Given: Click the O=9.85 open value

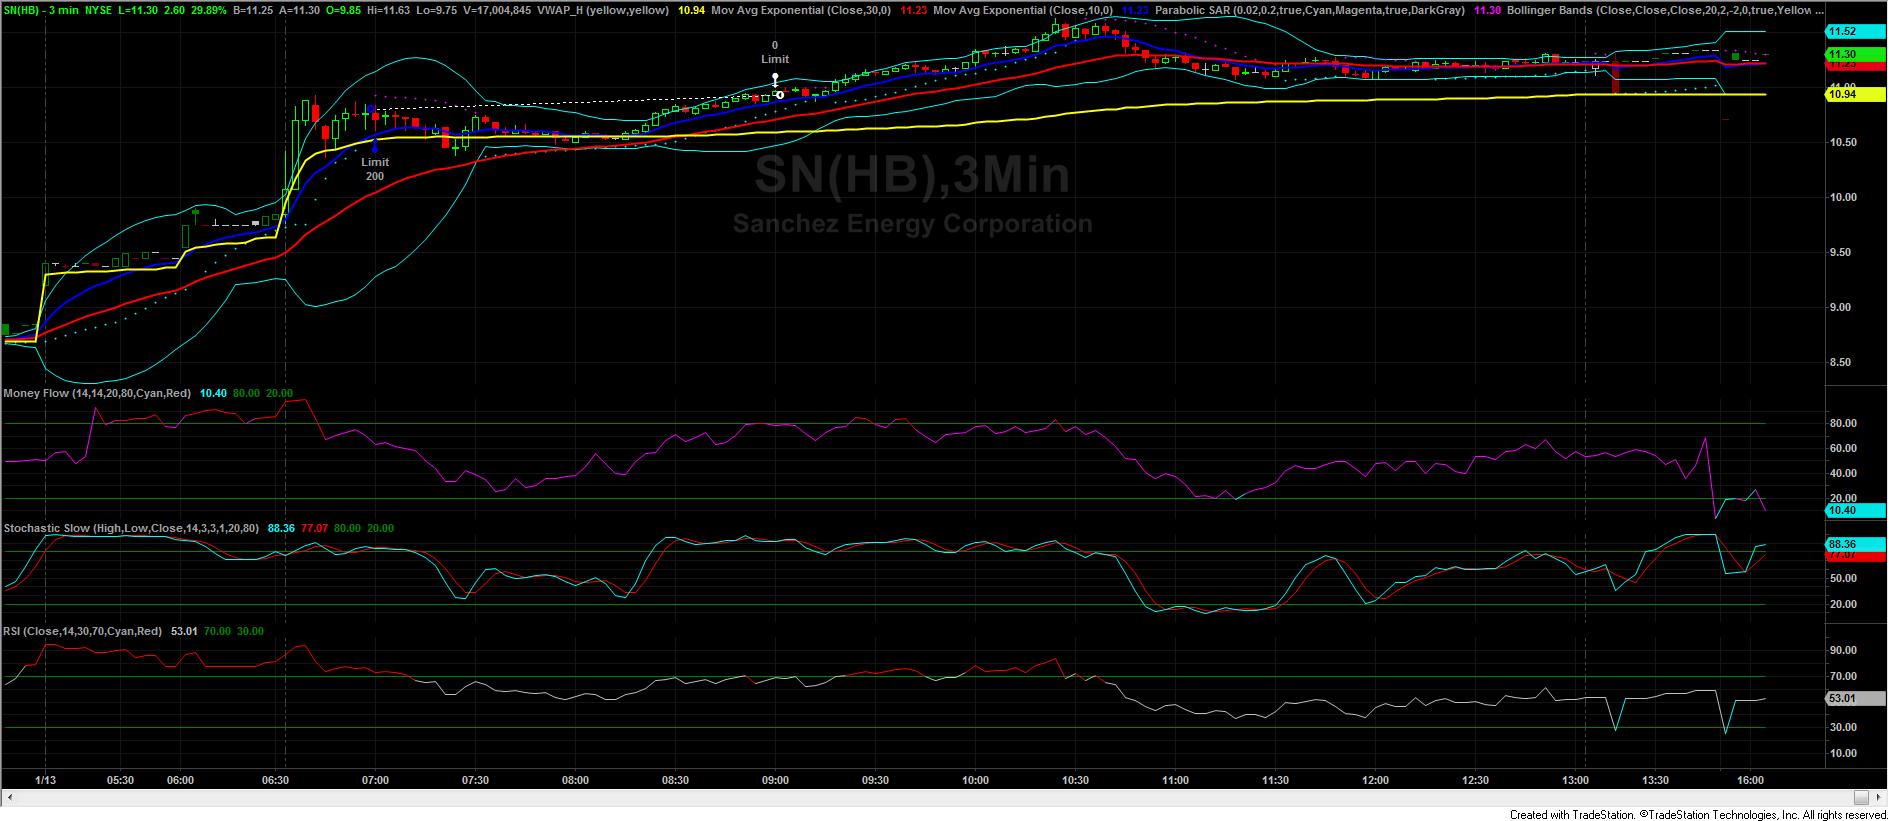Looking at the screenshot, I should click(343, 10).
